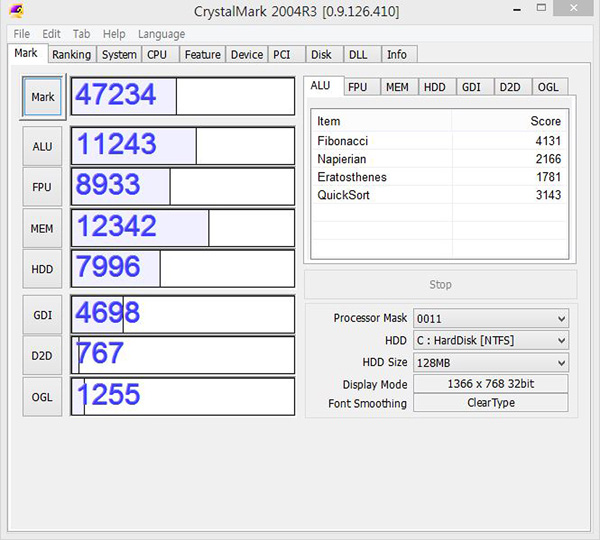Screen dimensions: 600x540
Task: Run the full Mark benchmark button
Action: tap(42, 97)
